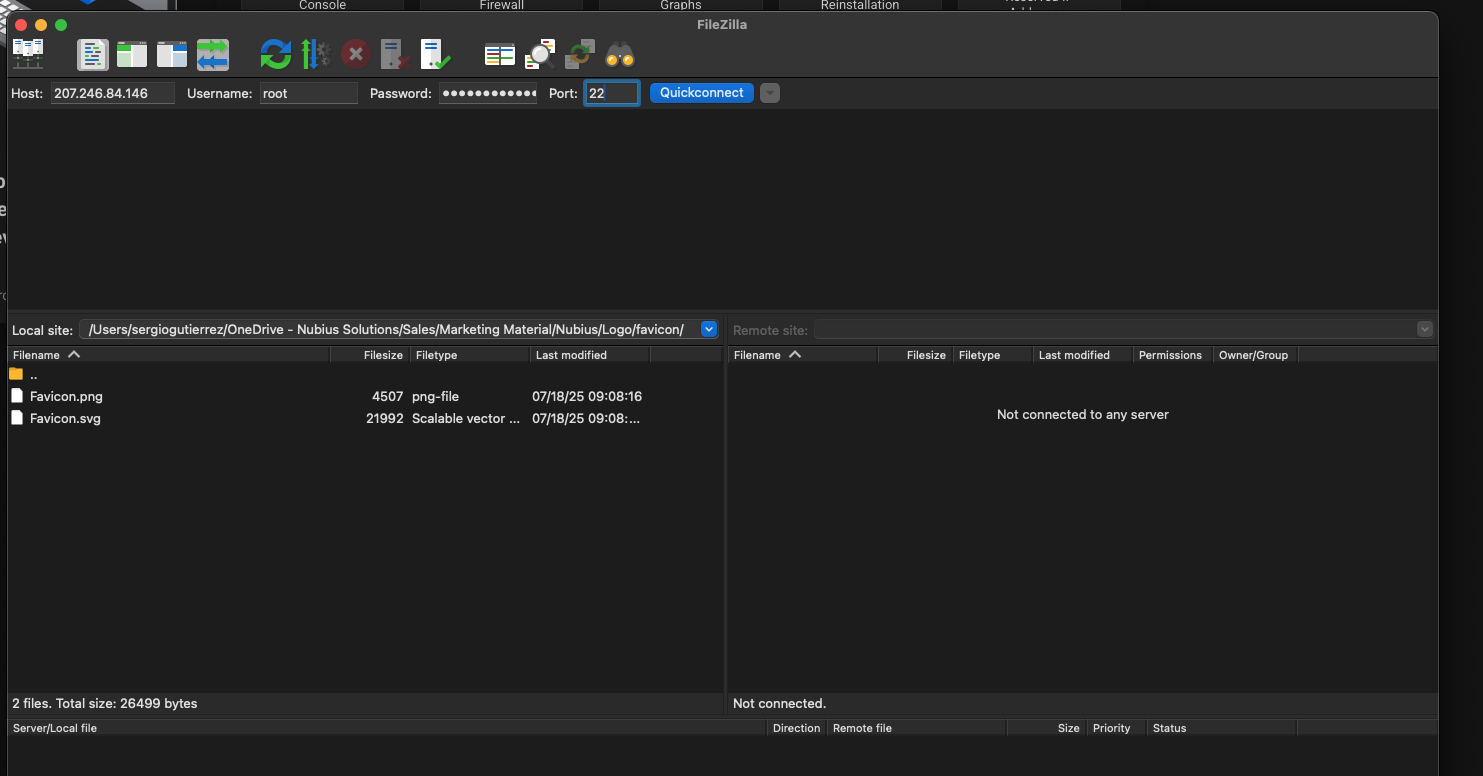Select the Favicon.svg file
Viewport: 1483px width, 776px height.
pyautogui.click(x=65, y=419)
